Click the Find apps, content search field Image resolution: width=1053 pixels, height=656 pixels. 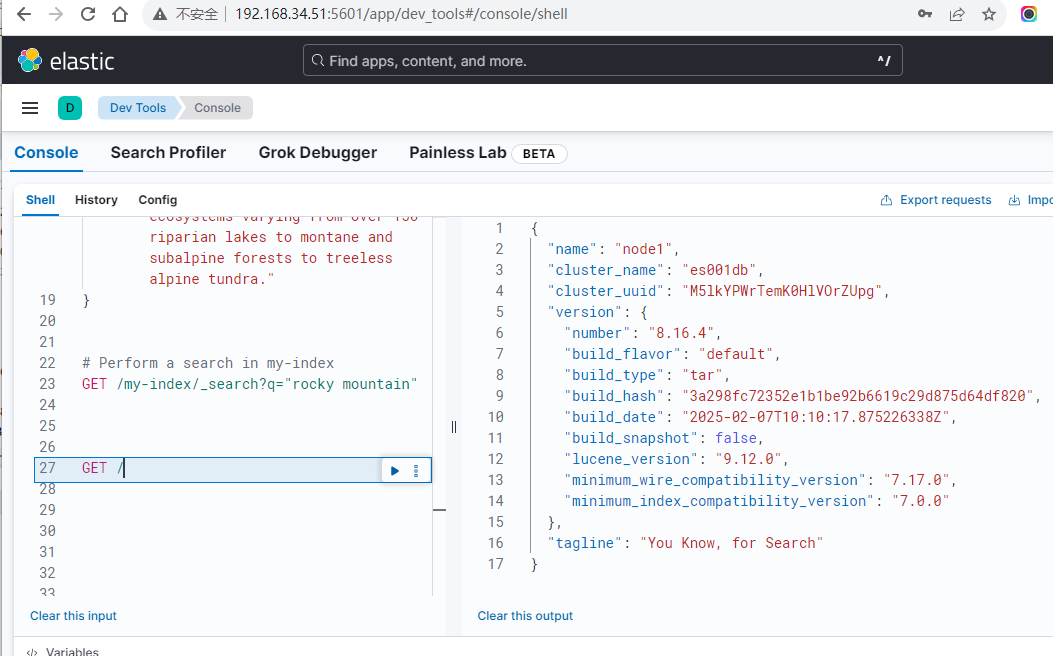point(602,61)
